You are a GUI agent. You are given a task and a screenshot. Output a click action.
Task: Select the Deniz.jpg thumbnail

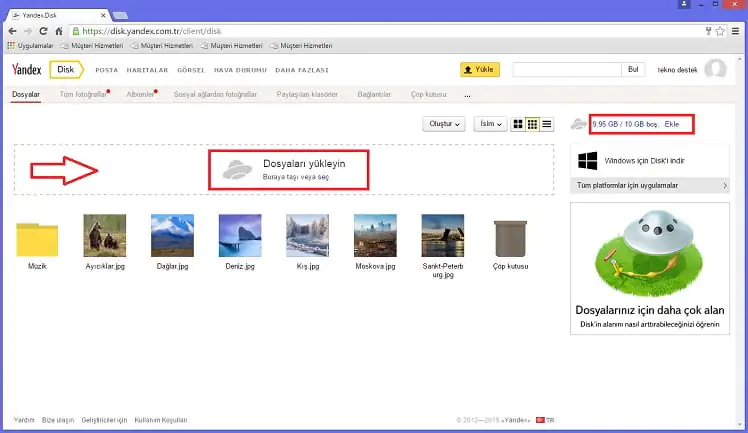pyautogui.click(x=240, y=236)
